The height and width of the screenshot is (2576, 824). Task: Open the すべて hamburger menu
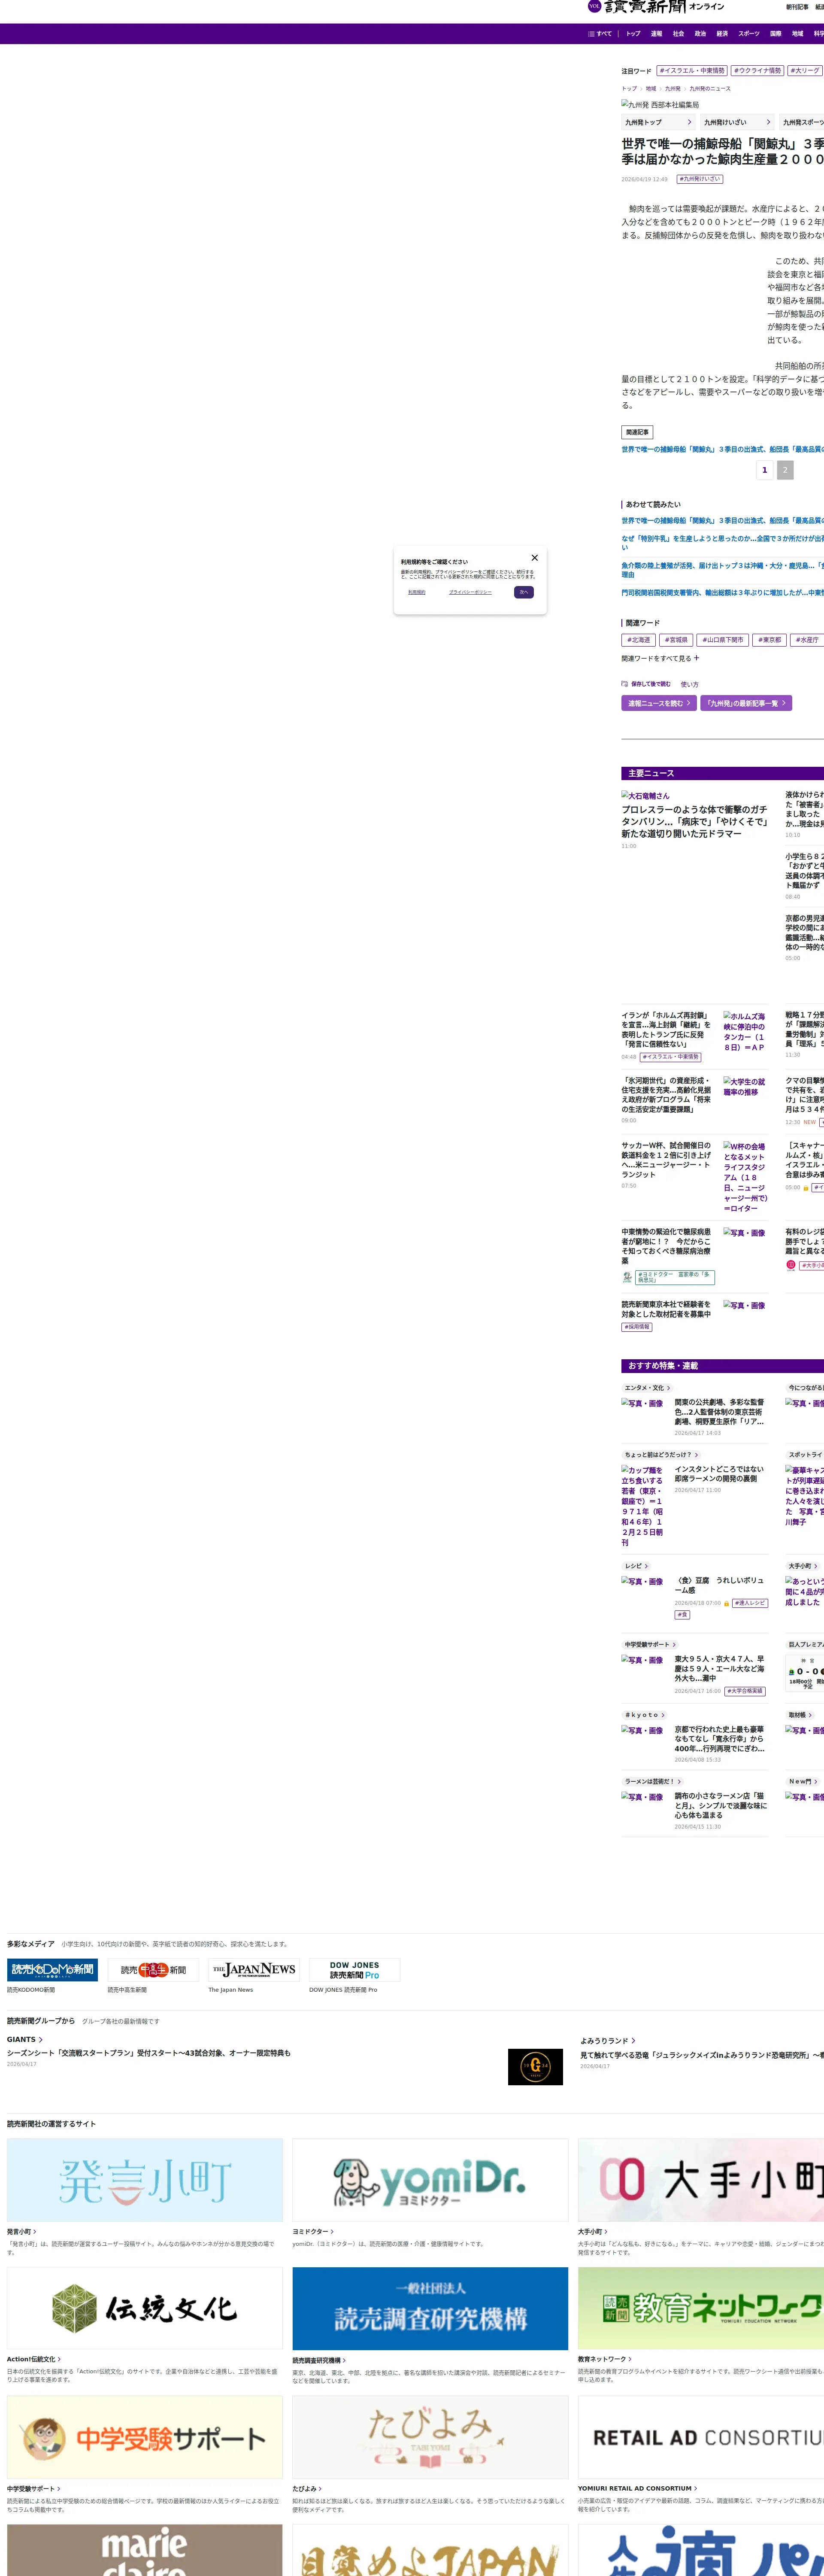[x=600, y=34]
